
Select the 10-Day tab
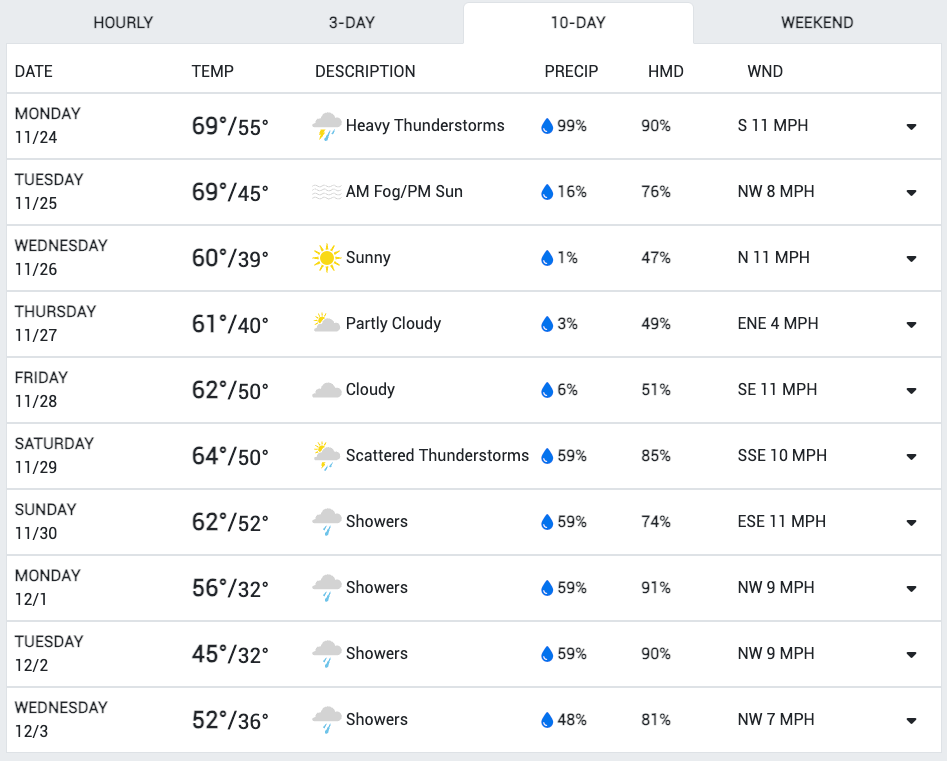578,23
